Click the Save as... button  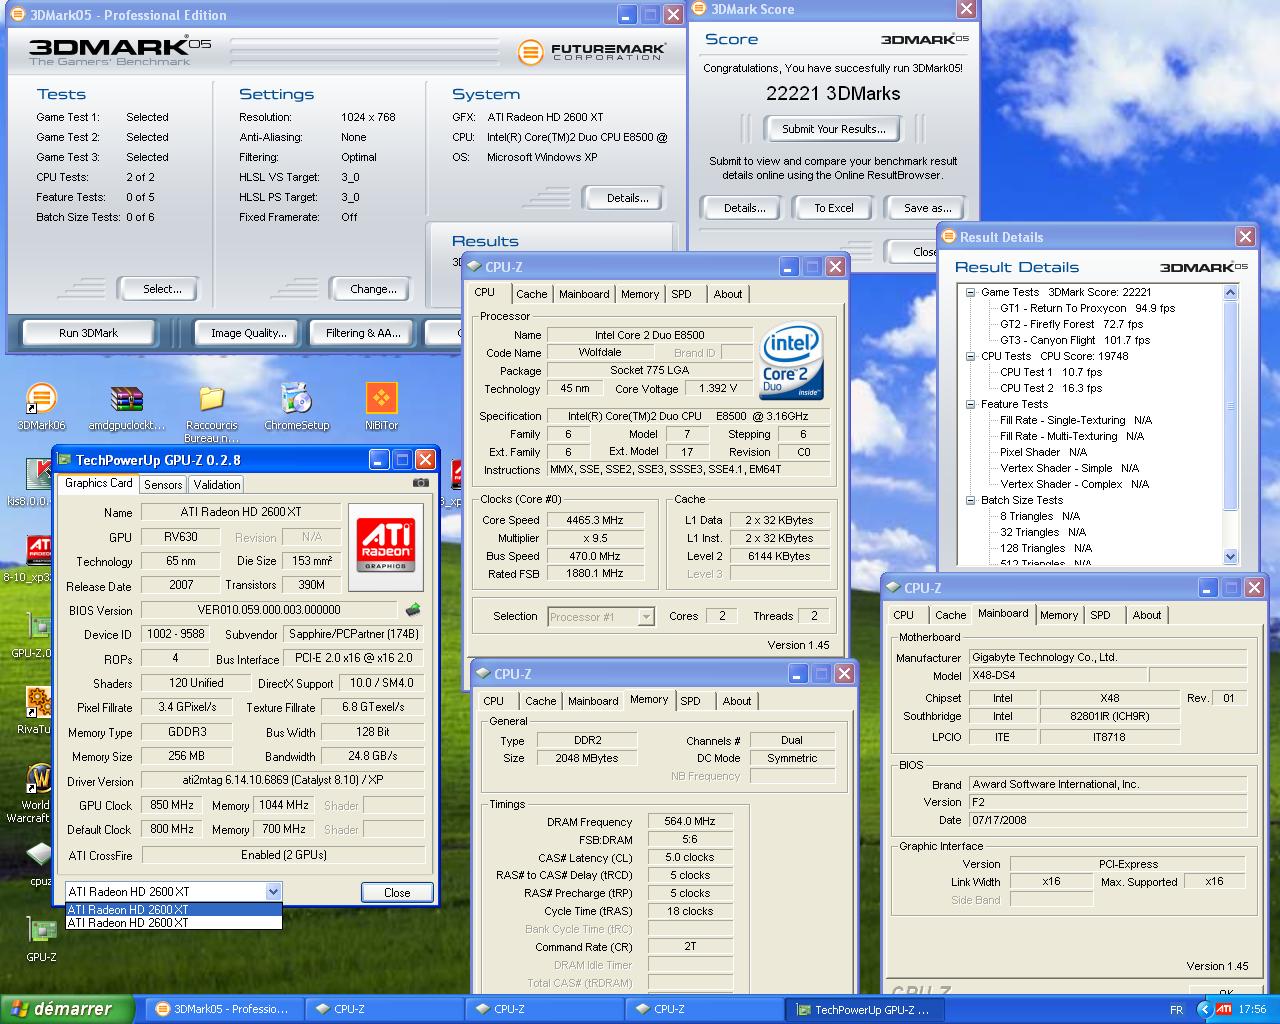click(x=927, y=208)
